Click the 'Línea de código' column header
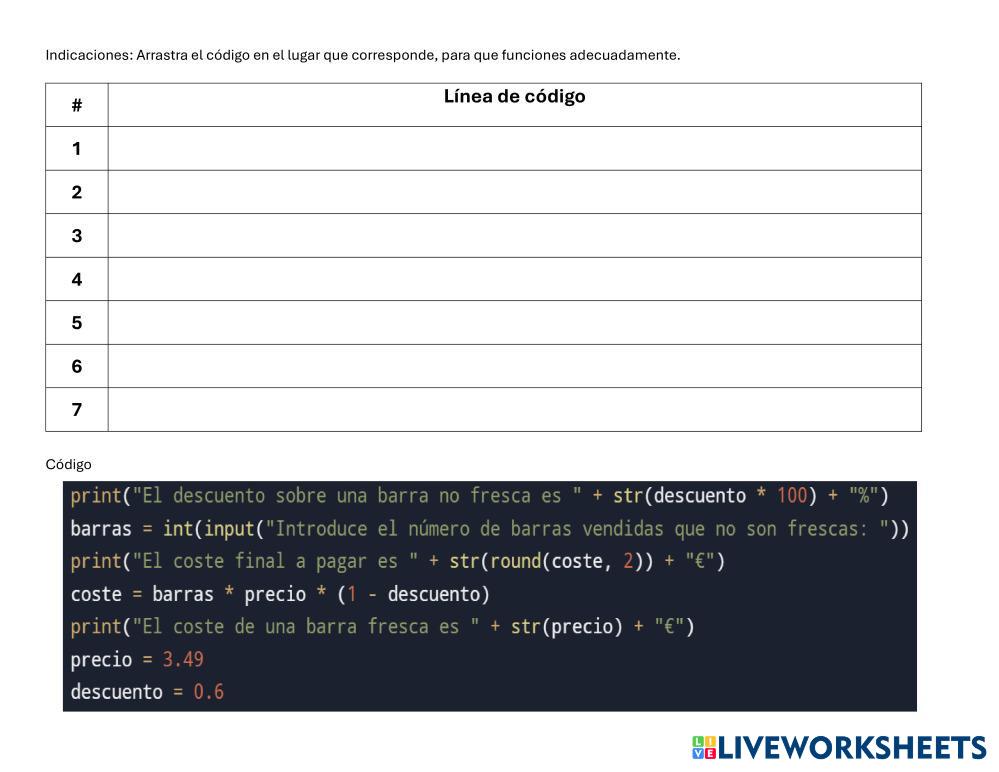Screen dimensions: 999x772 coord(514,97)
